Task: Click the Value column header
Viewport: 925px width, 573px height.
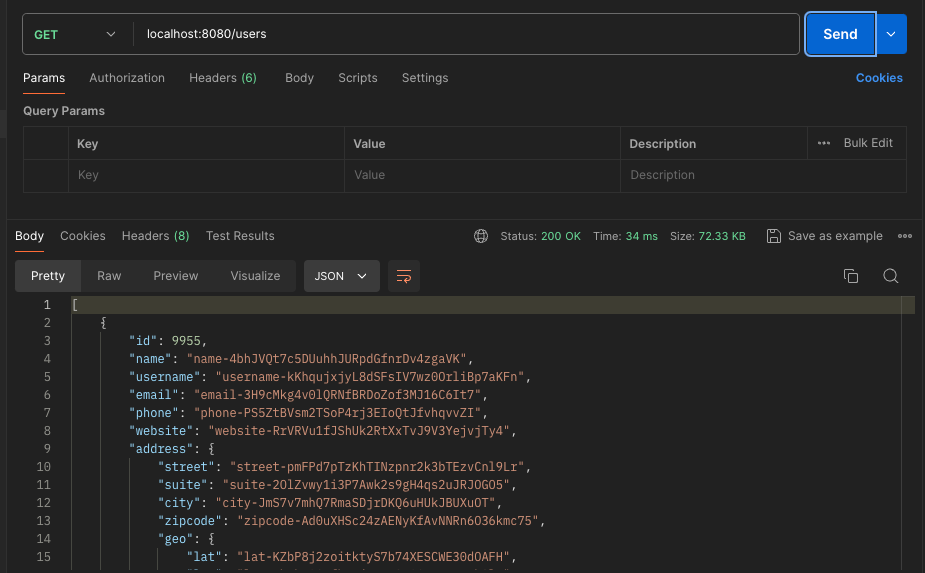Action: [x=369, y=143]
